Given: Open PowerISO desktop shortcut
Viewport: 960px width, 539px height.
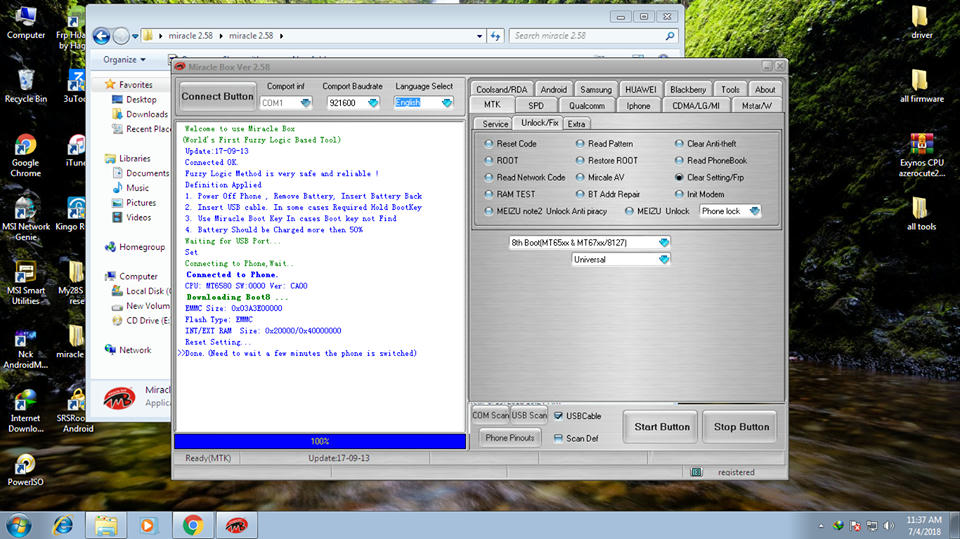Looking at the screenshot, I should (x=26, y=470).
